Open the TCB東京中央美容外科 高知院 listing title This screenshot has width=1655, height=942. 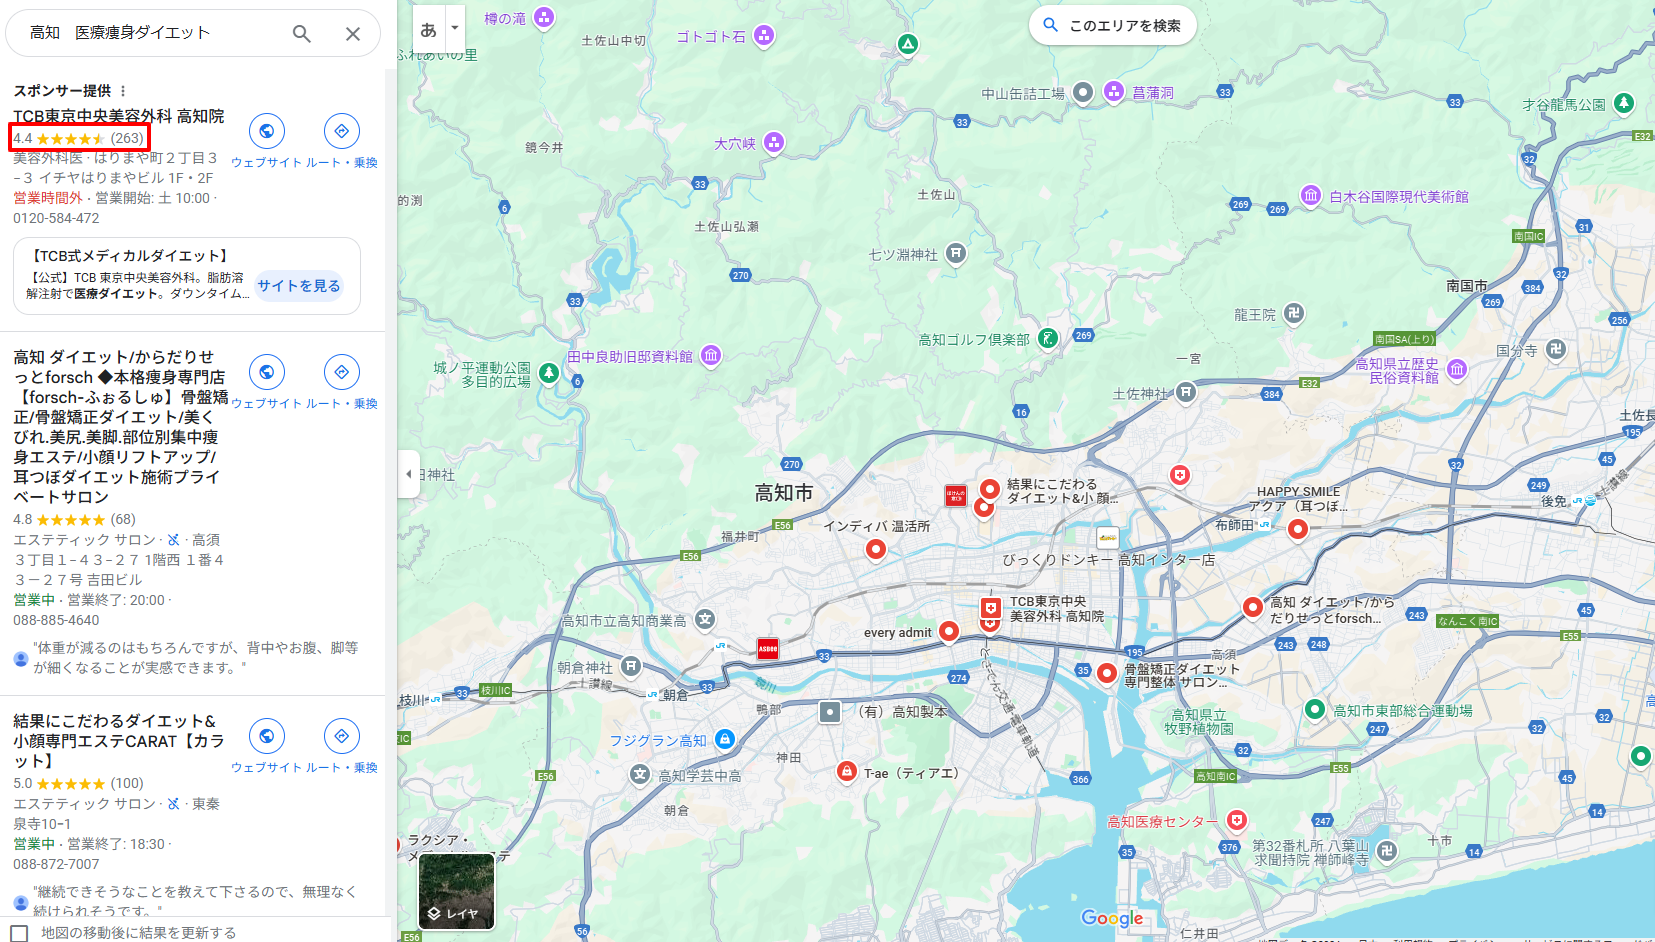click(x=119, y=116)
